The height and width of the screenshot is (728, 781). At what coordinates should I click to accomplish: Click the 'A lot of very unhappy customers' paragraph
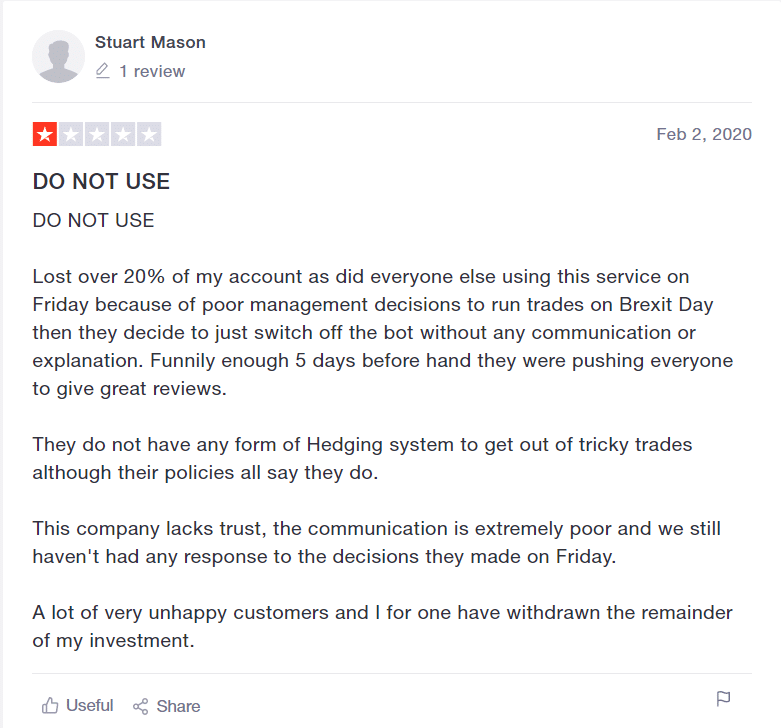383,626
